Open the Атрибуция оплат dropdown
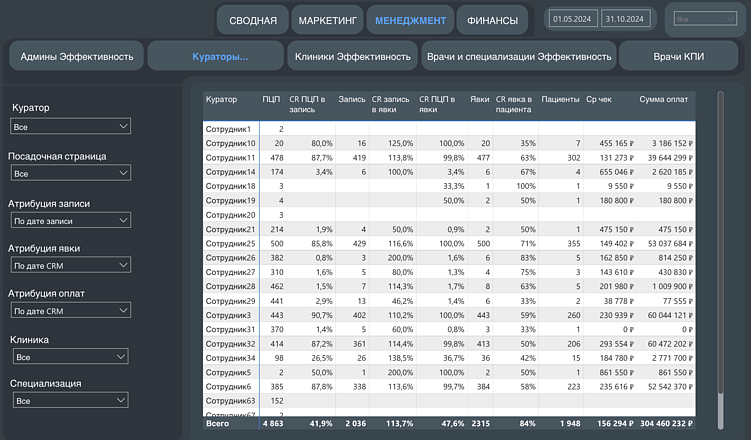The image size is (751, 440). 69,311
